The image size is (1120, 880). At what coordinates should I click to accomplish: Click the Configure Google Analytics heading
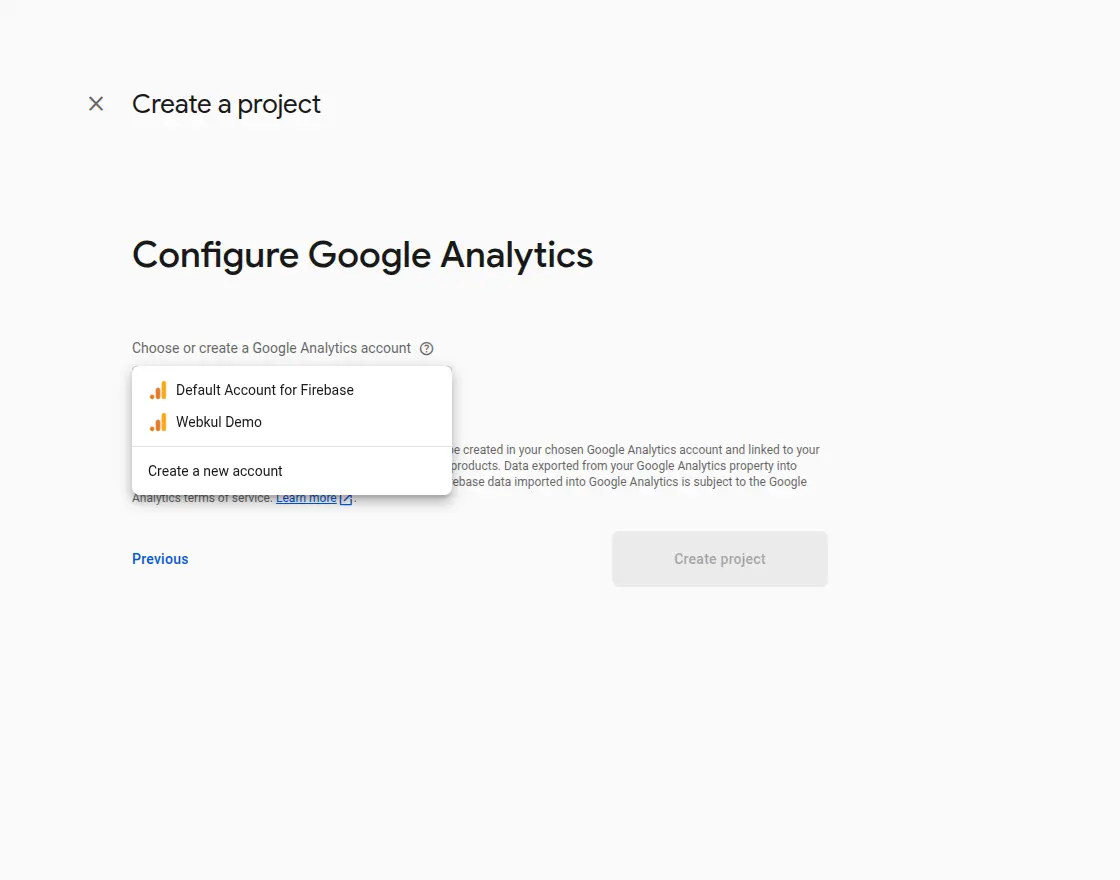(362, 255)
